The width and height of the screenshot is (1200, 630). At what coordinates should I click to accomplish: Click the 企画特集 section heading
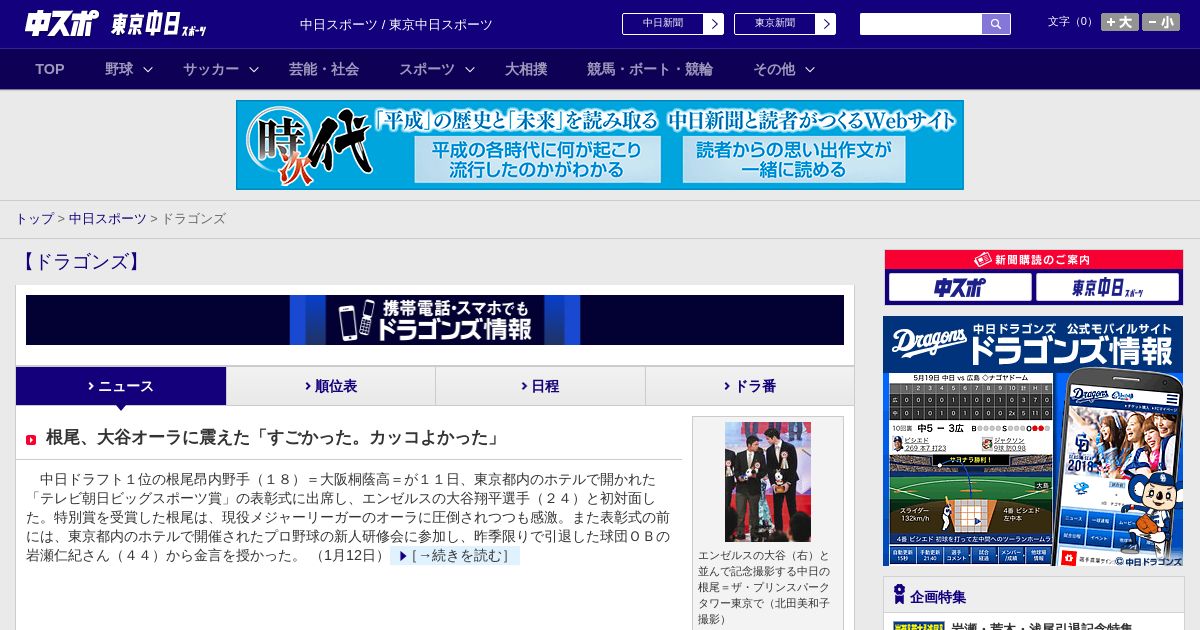[938, 597]
